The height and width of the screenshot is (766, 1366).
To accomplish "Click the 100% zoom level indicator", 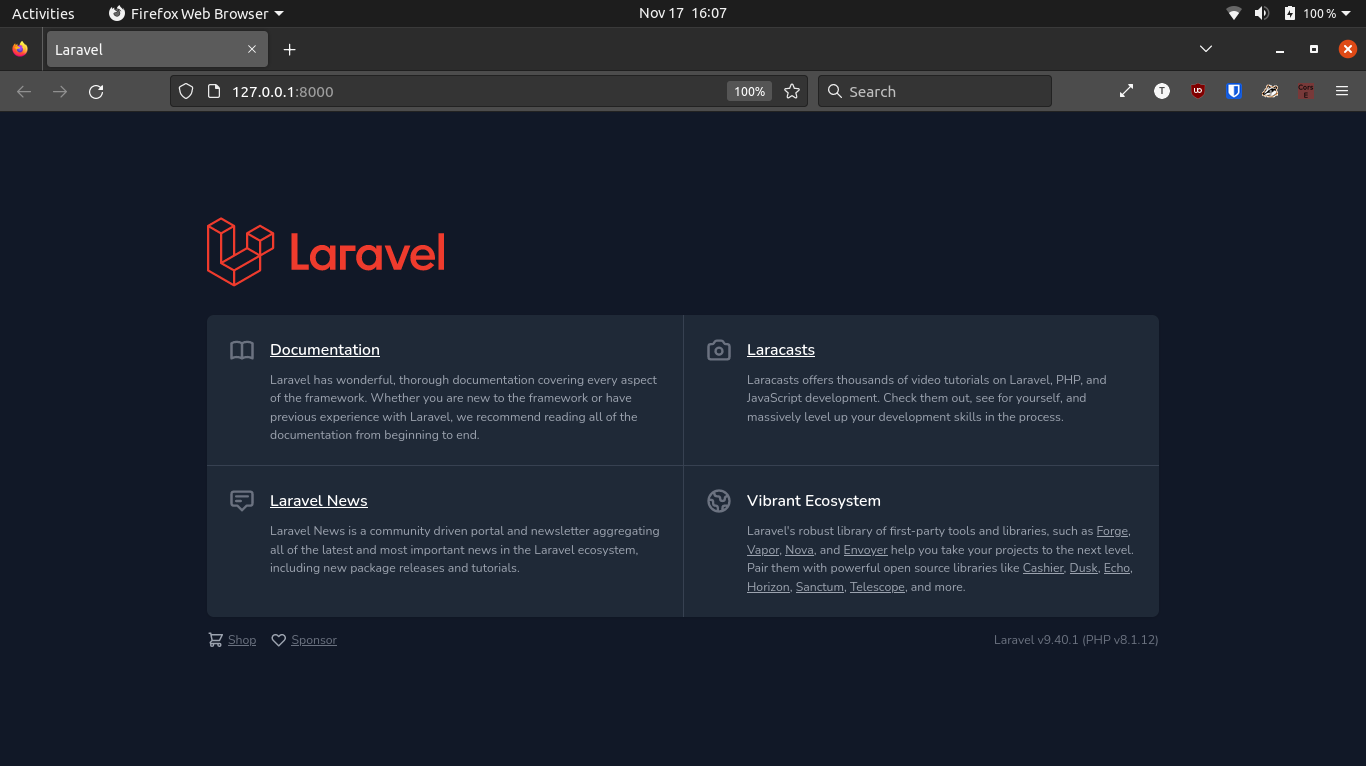I will coord(749,91).
